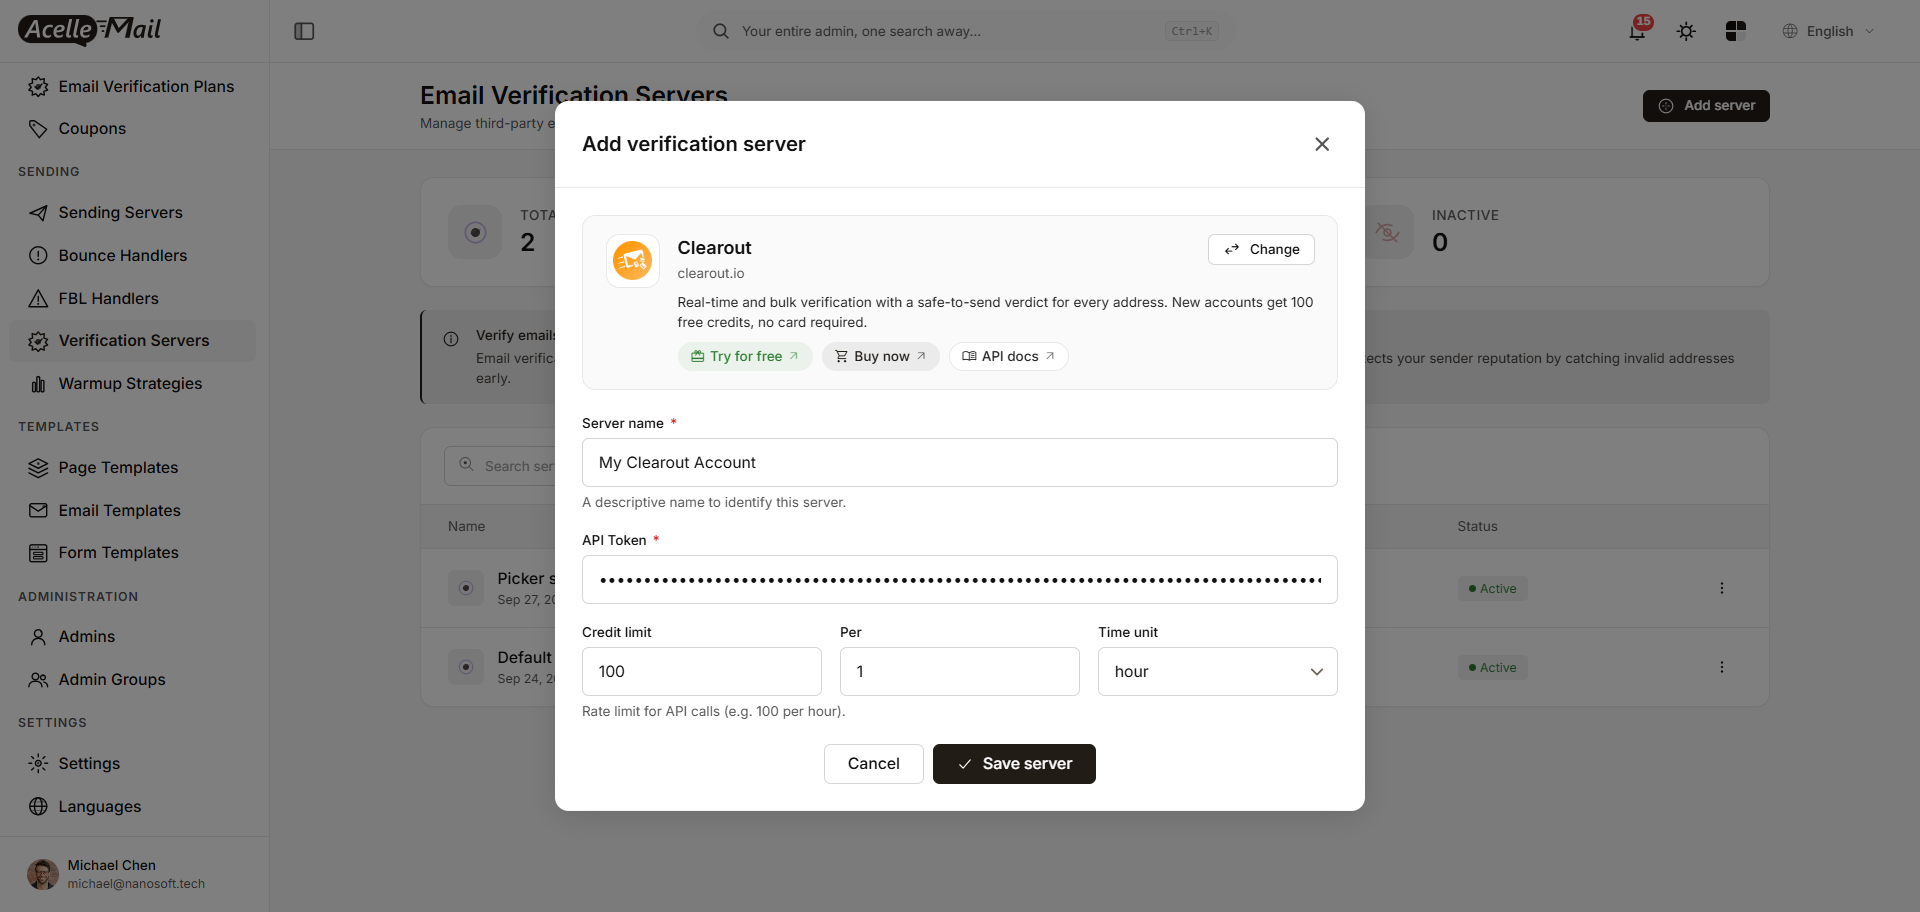Open notifications bell with red badge
The width and height of the screenshot is (1920, 912).
tap(1638, 30)
